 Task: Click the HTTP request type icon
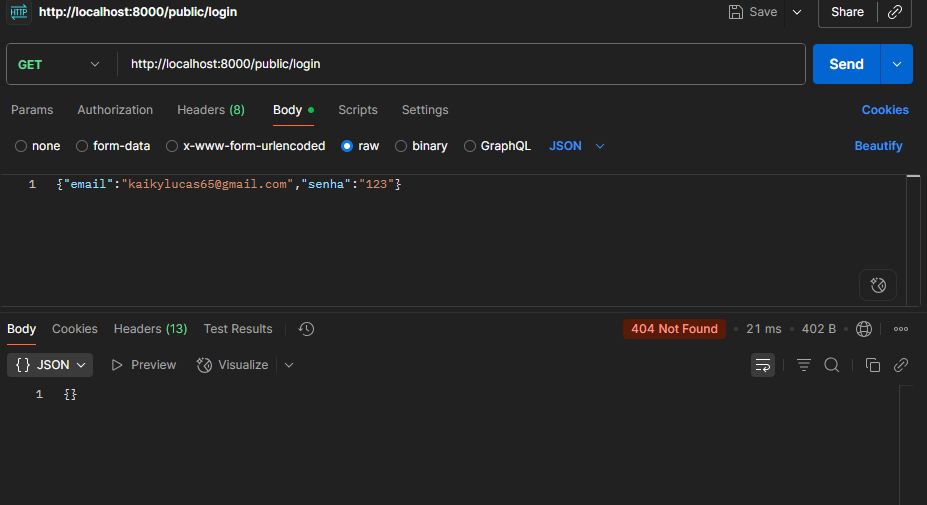click(18, 12)
